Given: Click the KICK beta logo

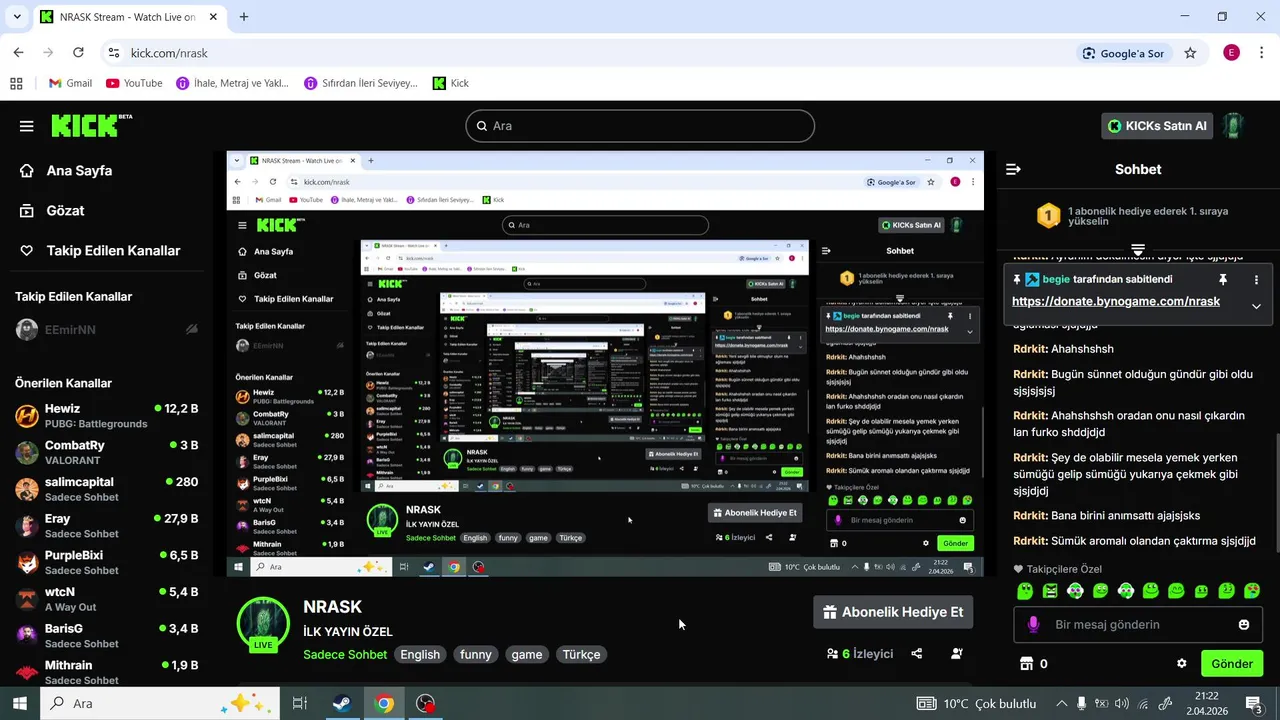Looking at the screenshot, I should tap(91, 125).
